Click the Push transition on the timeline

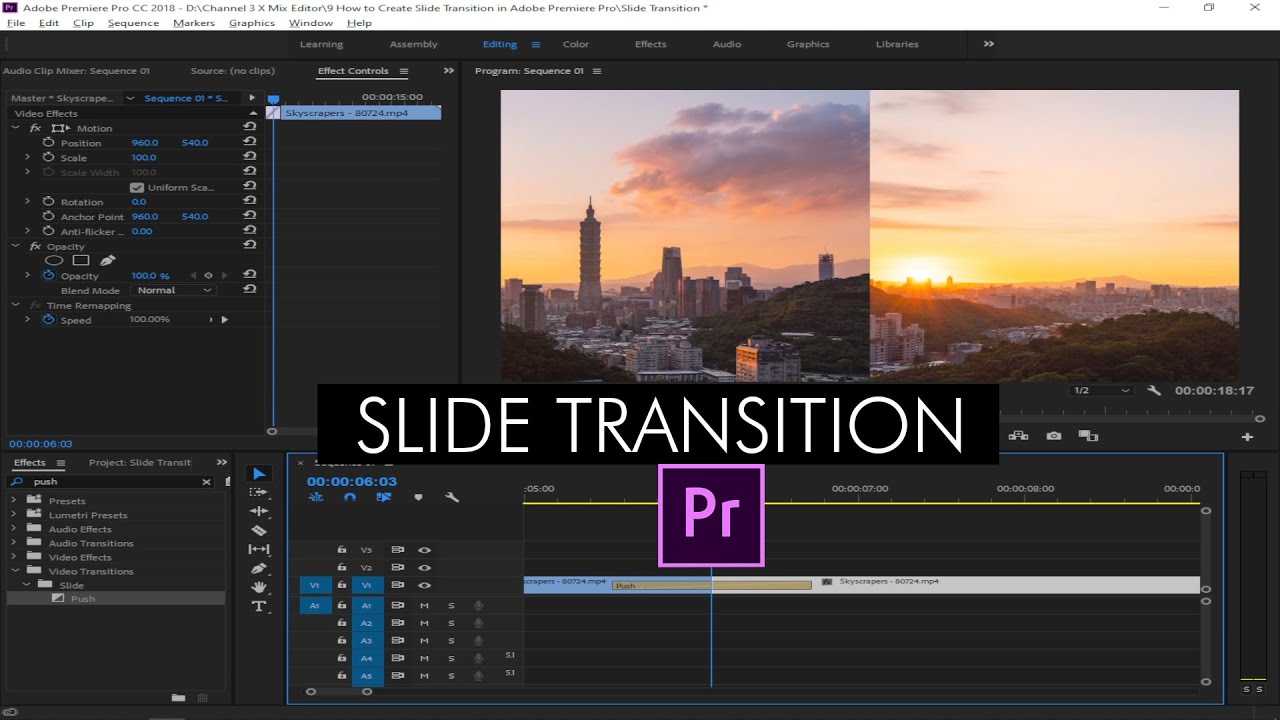pos(711,585)
